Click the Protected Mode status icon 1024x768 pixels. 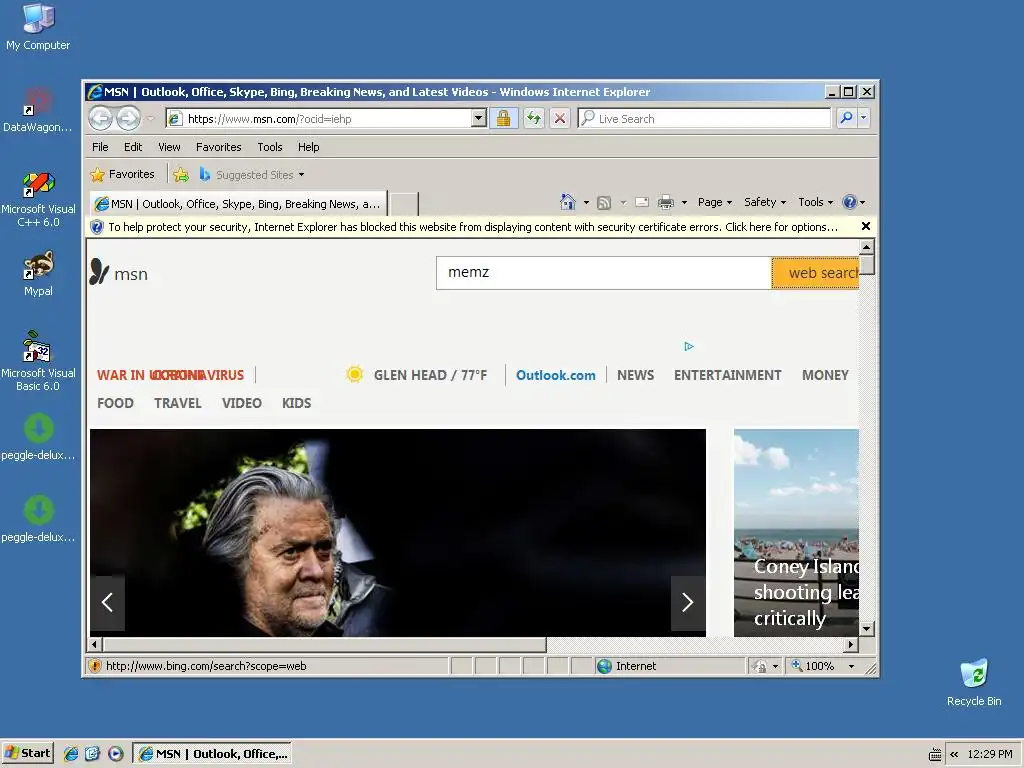click(x=760, y=666)
